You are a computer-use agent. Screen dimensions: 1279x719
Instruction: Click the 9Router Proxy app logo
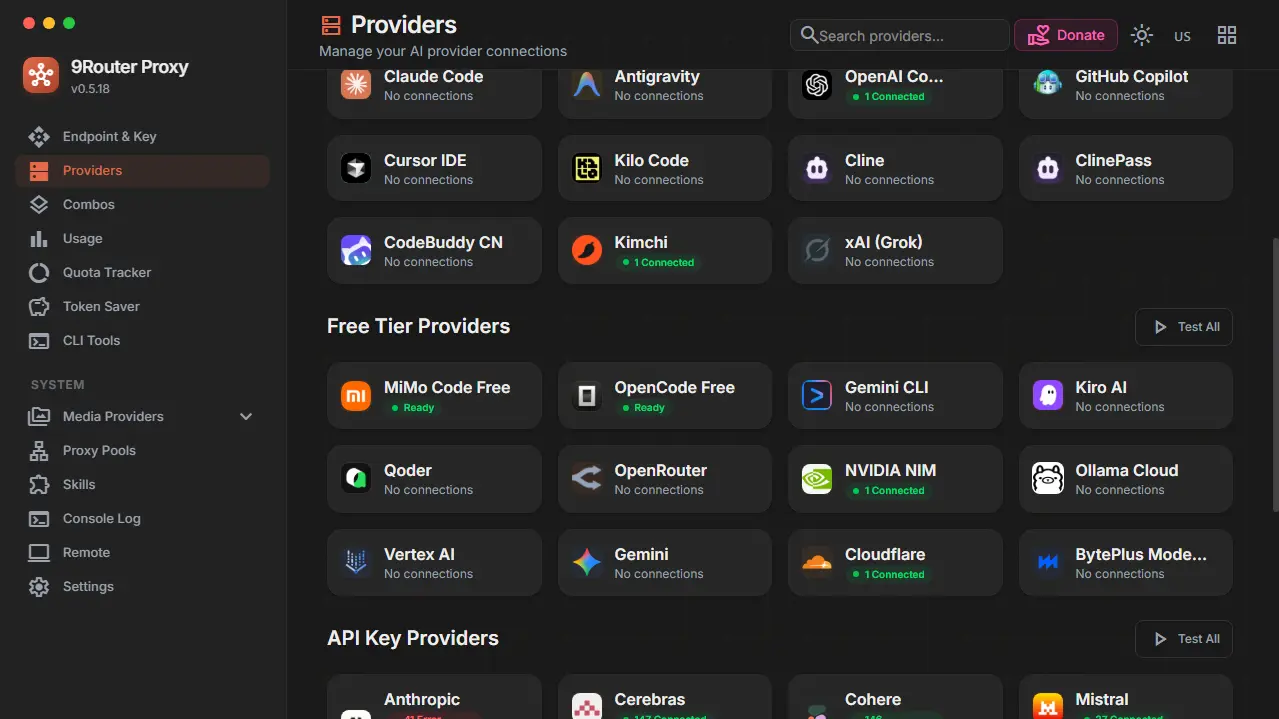click(41, 76)
